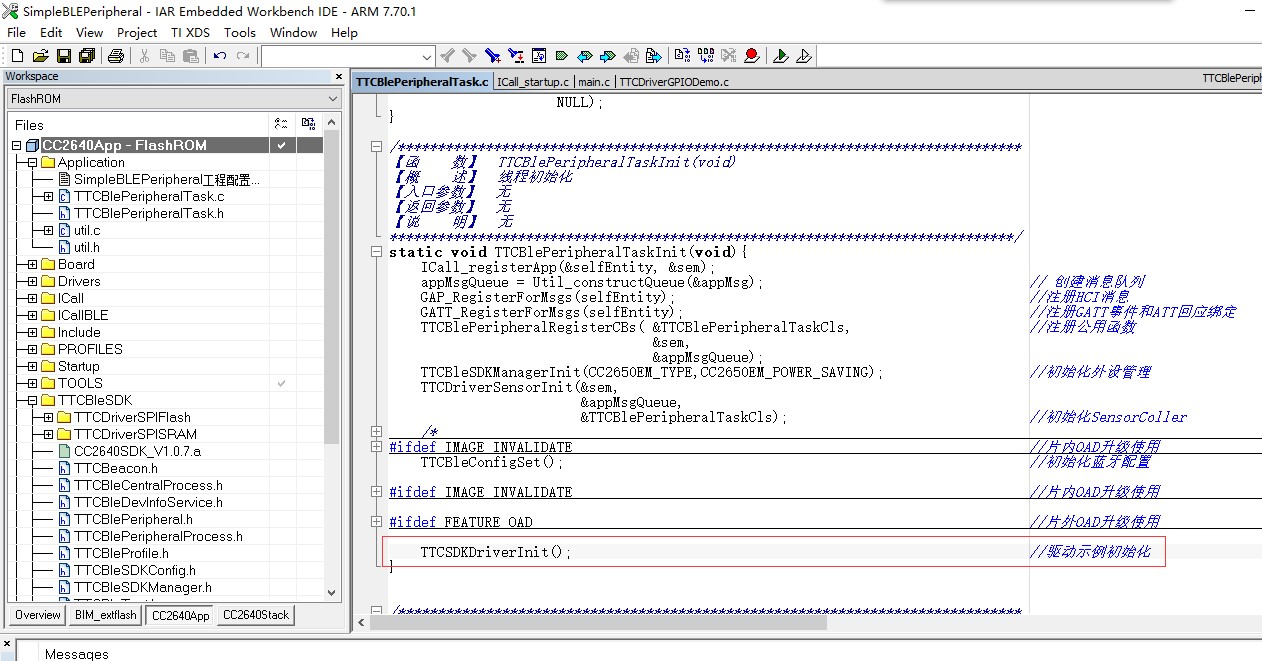Collapse TTCBlePeripheralTaskInit function in editor
The width and height of the screenshot is (1262, 661).
pyautogui.click(x=376, y=252)
